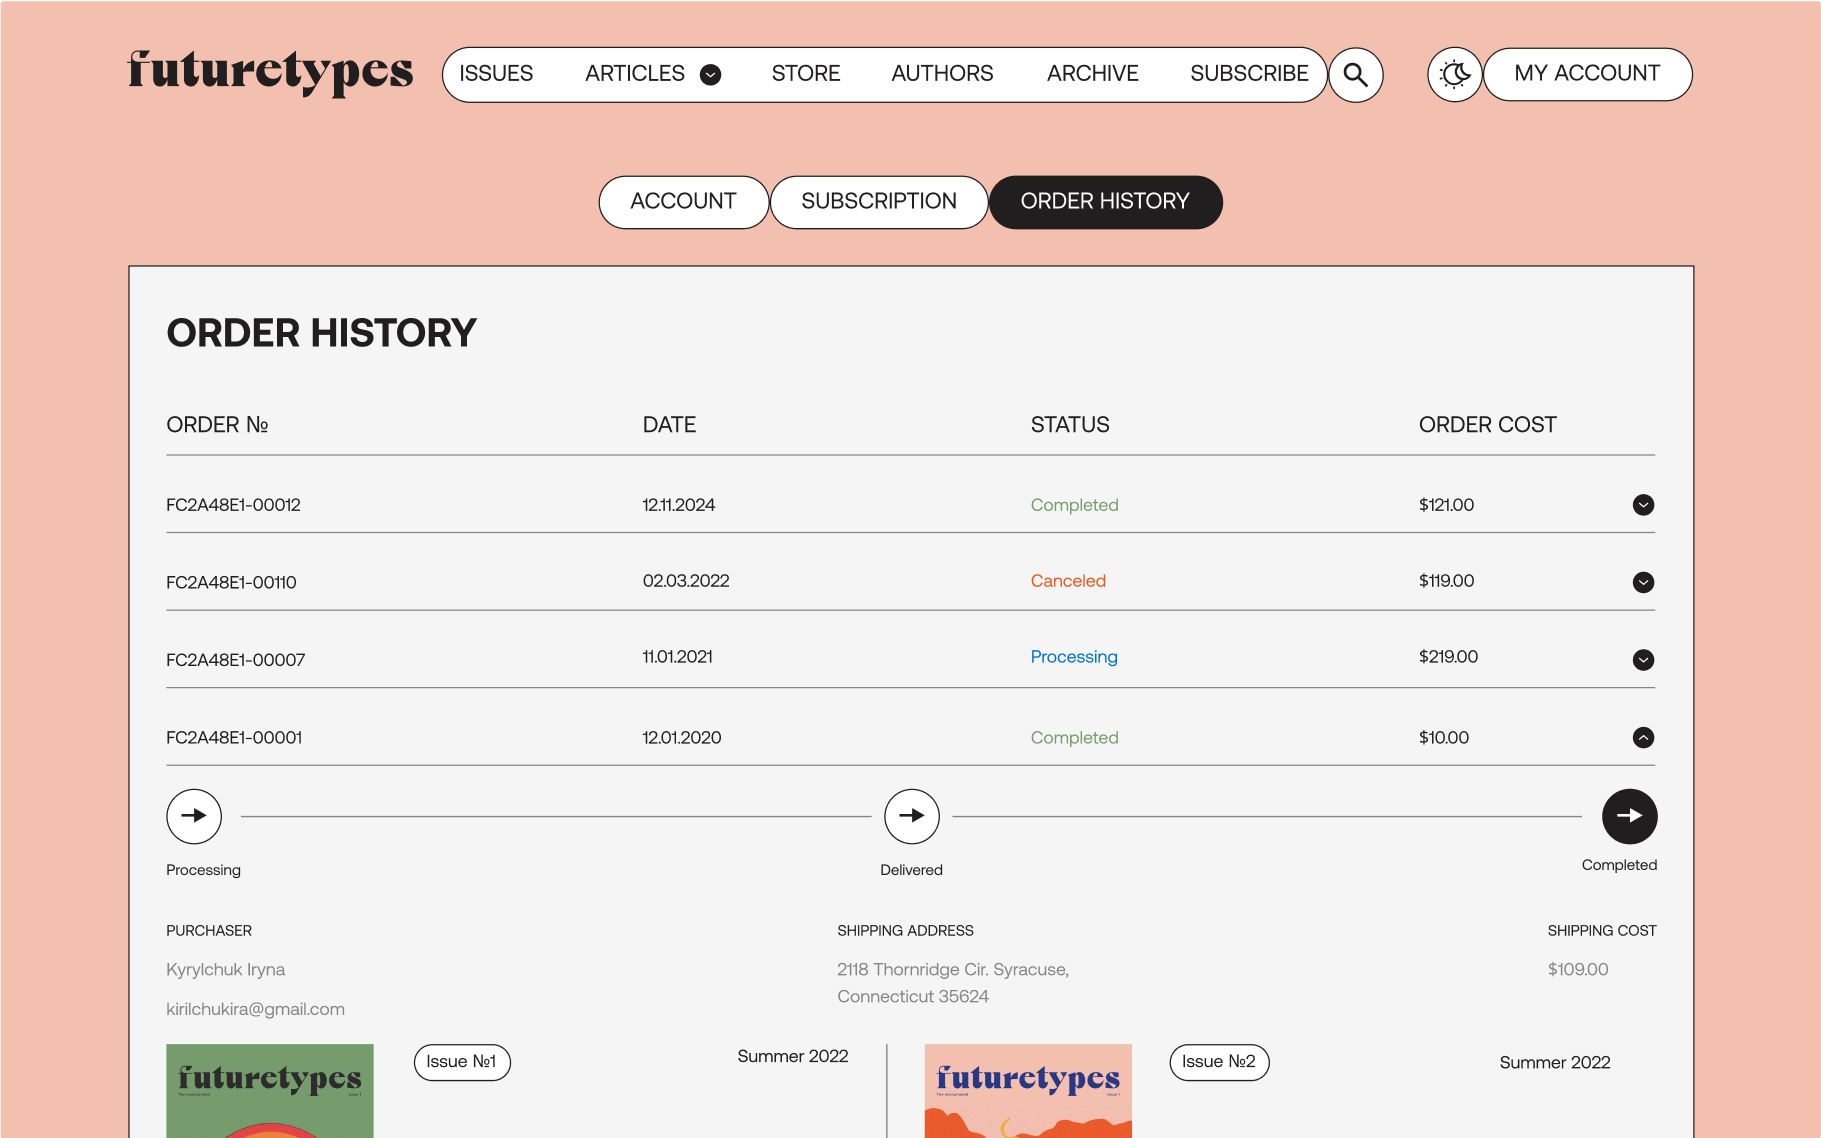Toggle dark mode theme
Image resolution: width=1821 pixels, height=1138 pixels.
1454,74
